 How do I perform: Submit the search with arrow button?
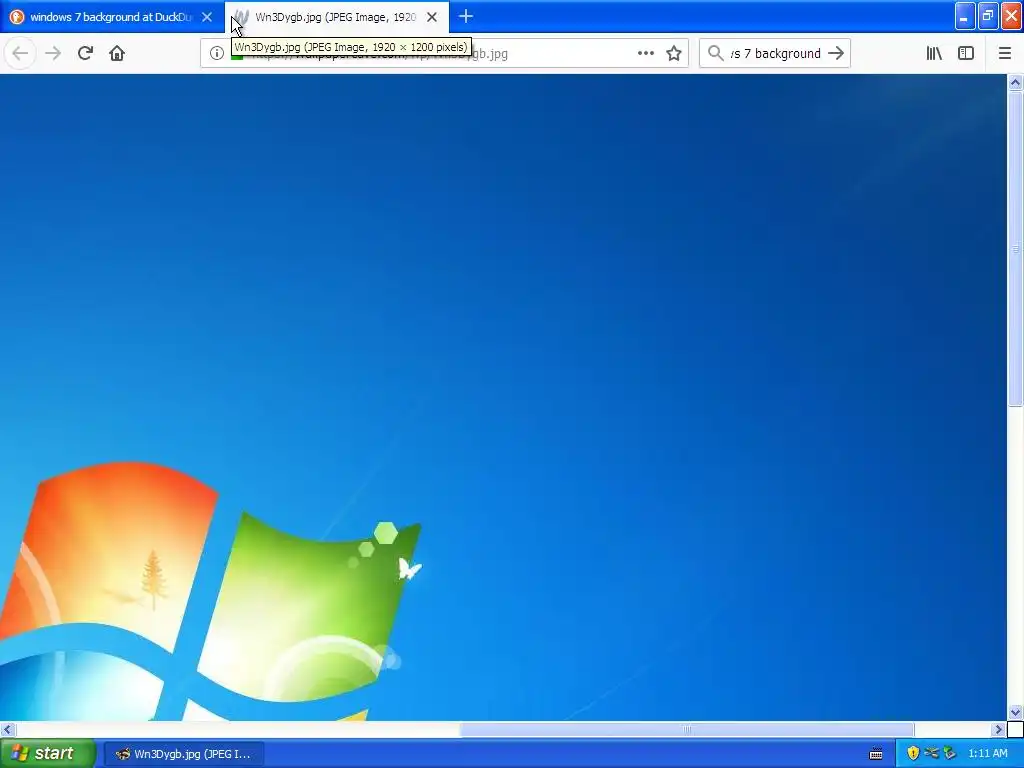836,54
